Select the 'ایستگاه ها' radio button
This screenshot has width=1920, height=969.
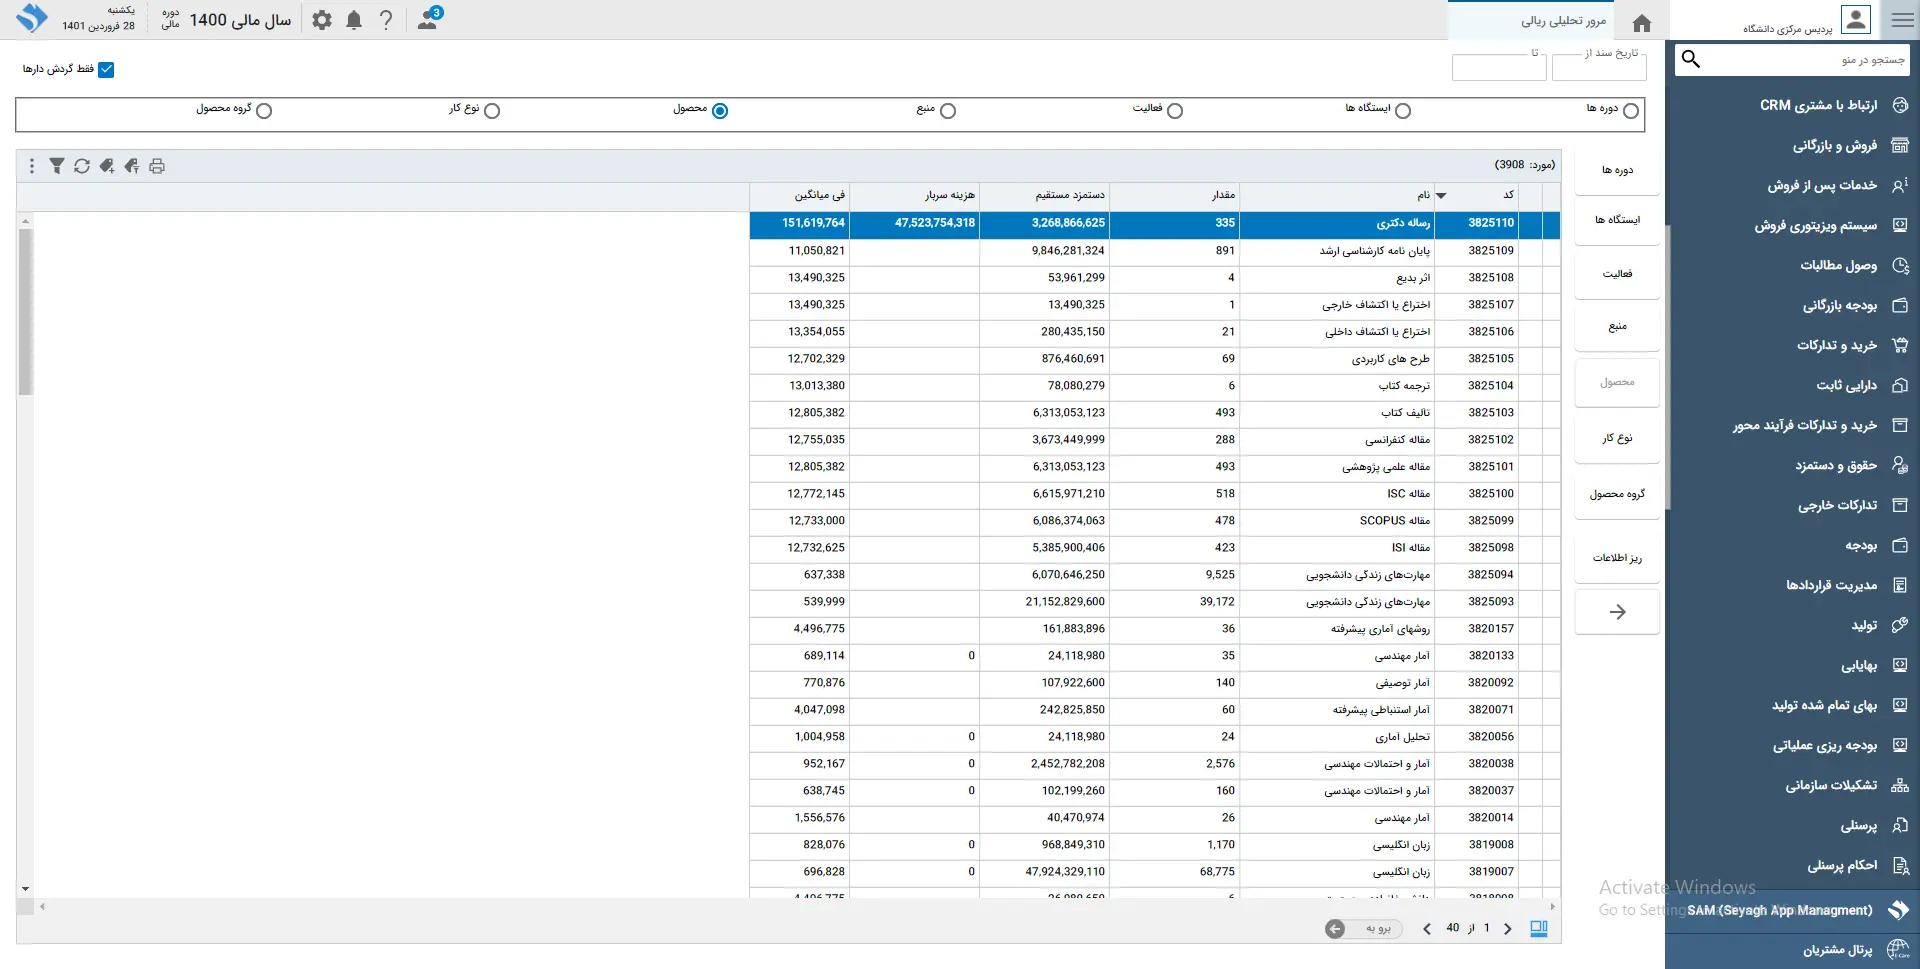pyautogui.click(x=1403, y=111)
